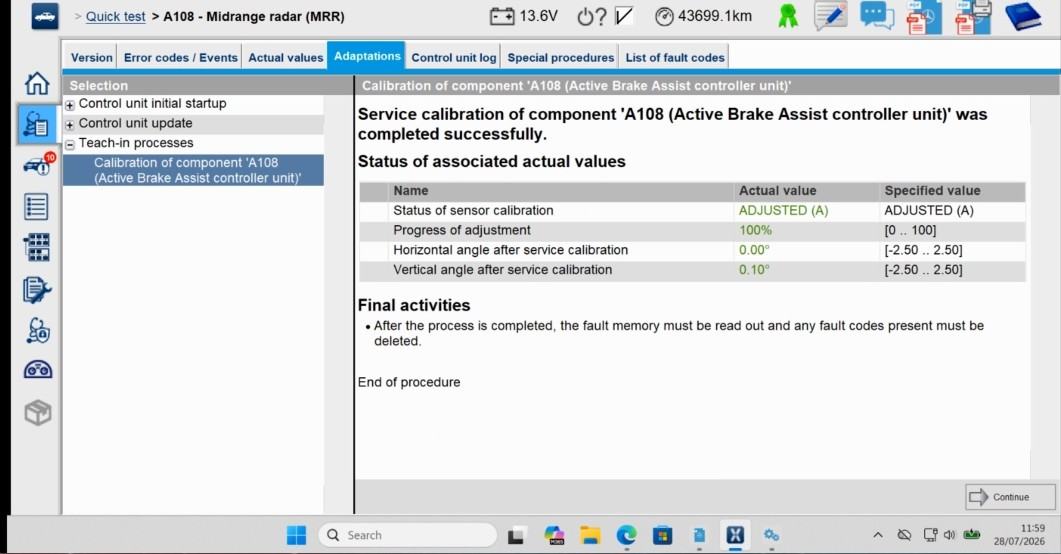The image size is (1061, 554).
Task: Click the '0.00°' horizontal angle value
Action: click(754, 250)
